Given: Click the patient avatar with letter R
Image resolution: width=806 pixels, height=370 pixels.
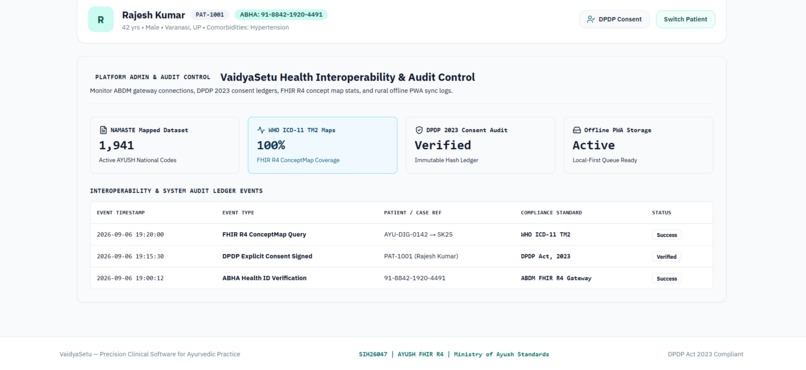Looking at the screenshot, I should click(101, 20).
